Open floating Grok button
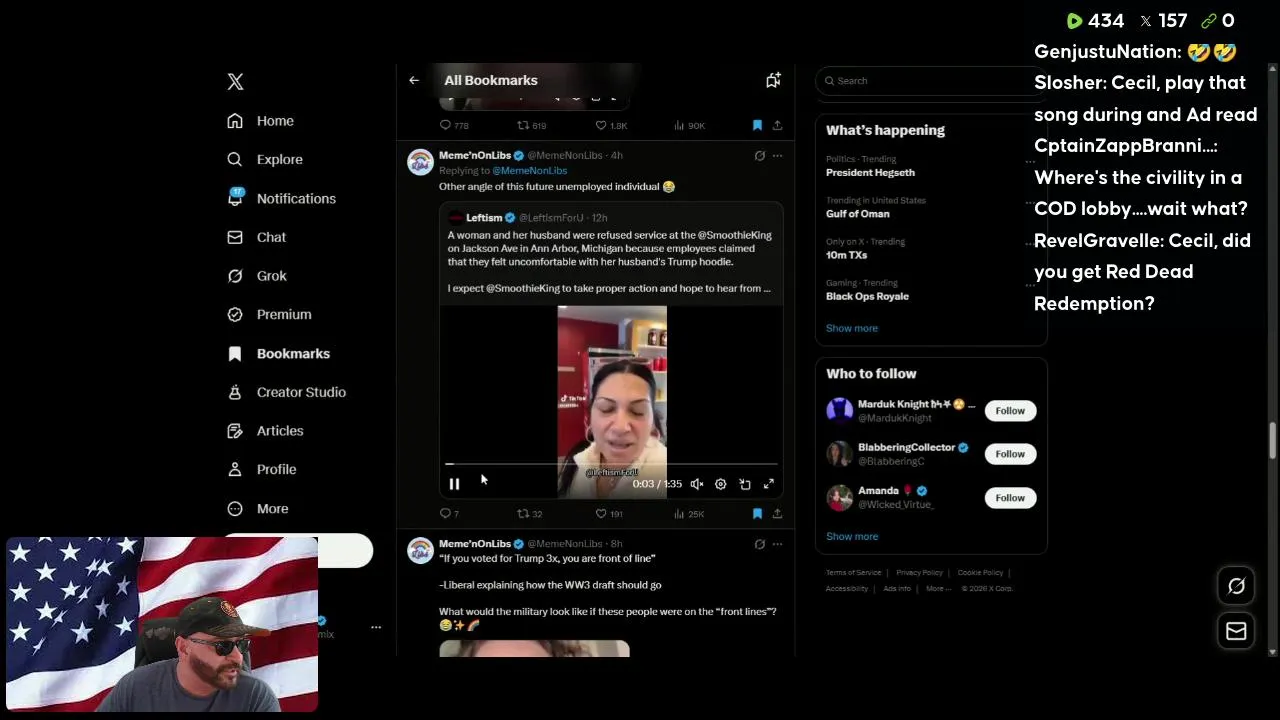 point(1236,587)
